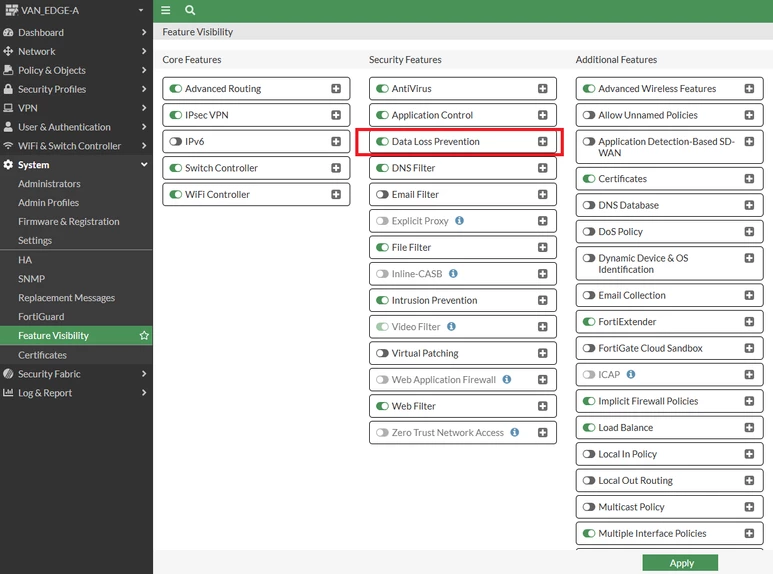The image size is (773, 574).
Task: Toggle the Switch Controller switch
Action: point(176,168)
